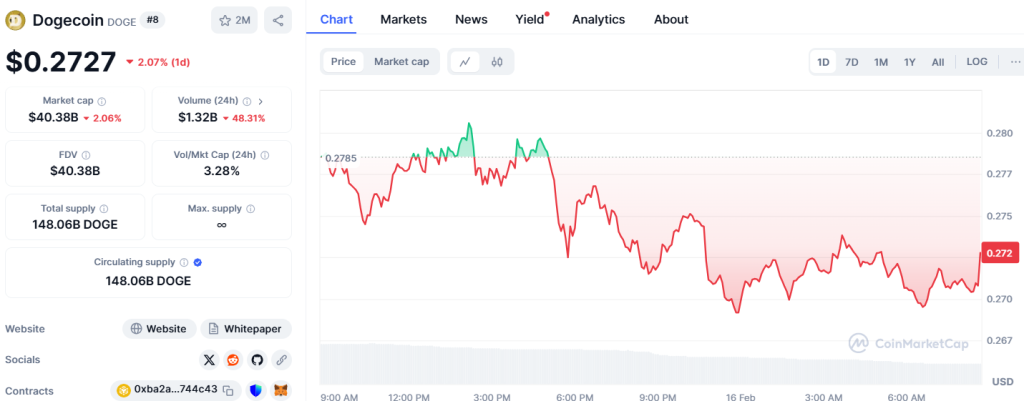This screenshot has width=1024, height=401.
Task: Select the Price chart toggle
Action: (343, 62)
